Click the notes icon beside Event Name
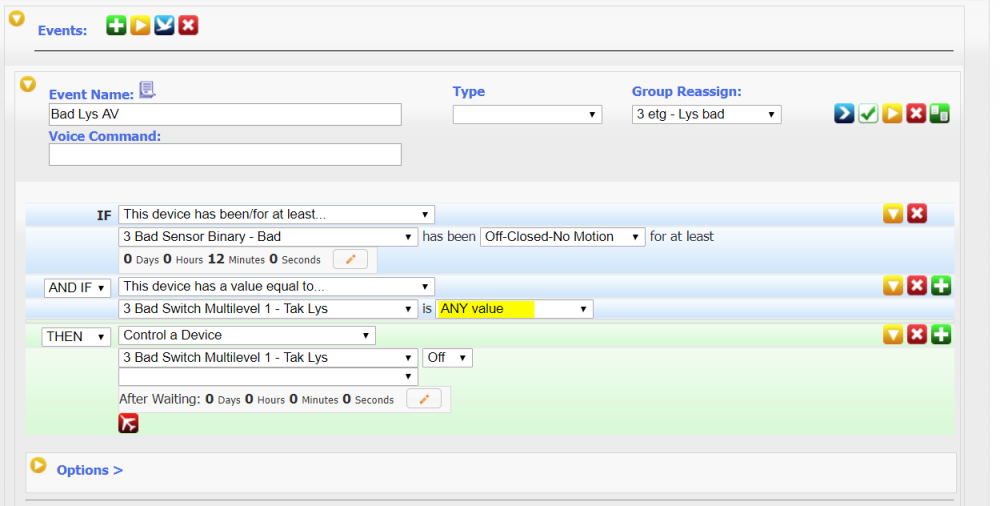The height and width of the screenshot is (506, 1000). (147, 91)
